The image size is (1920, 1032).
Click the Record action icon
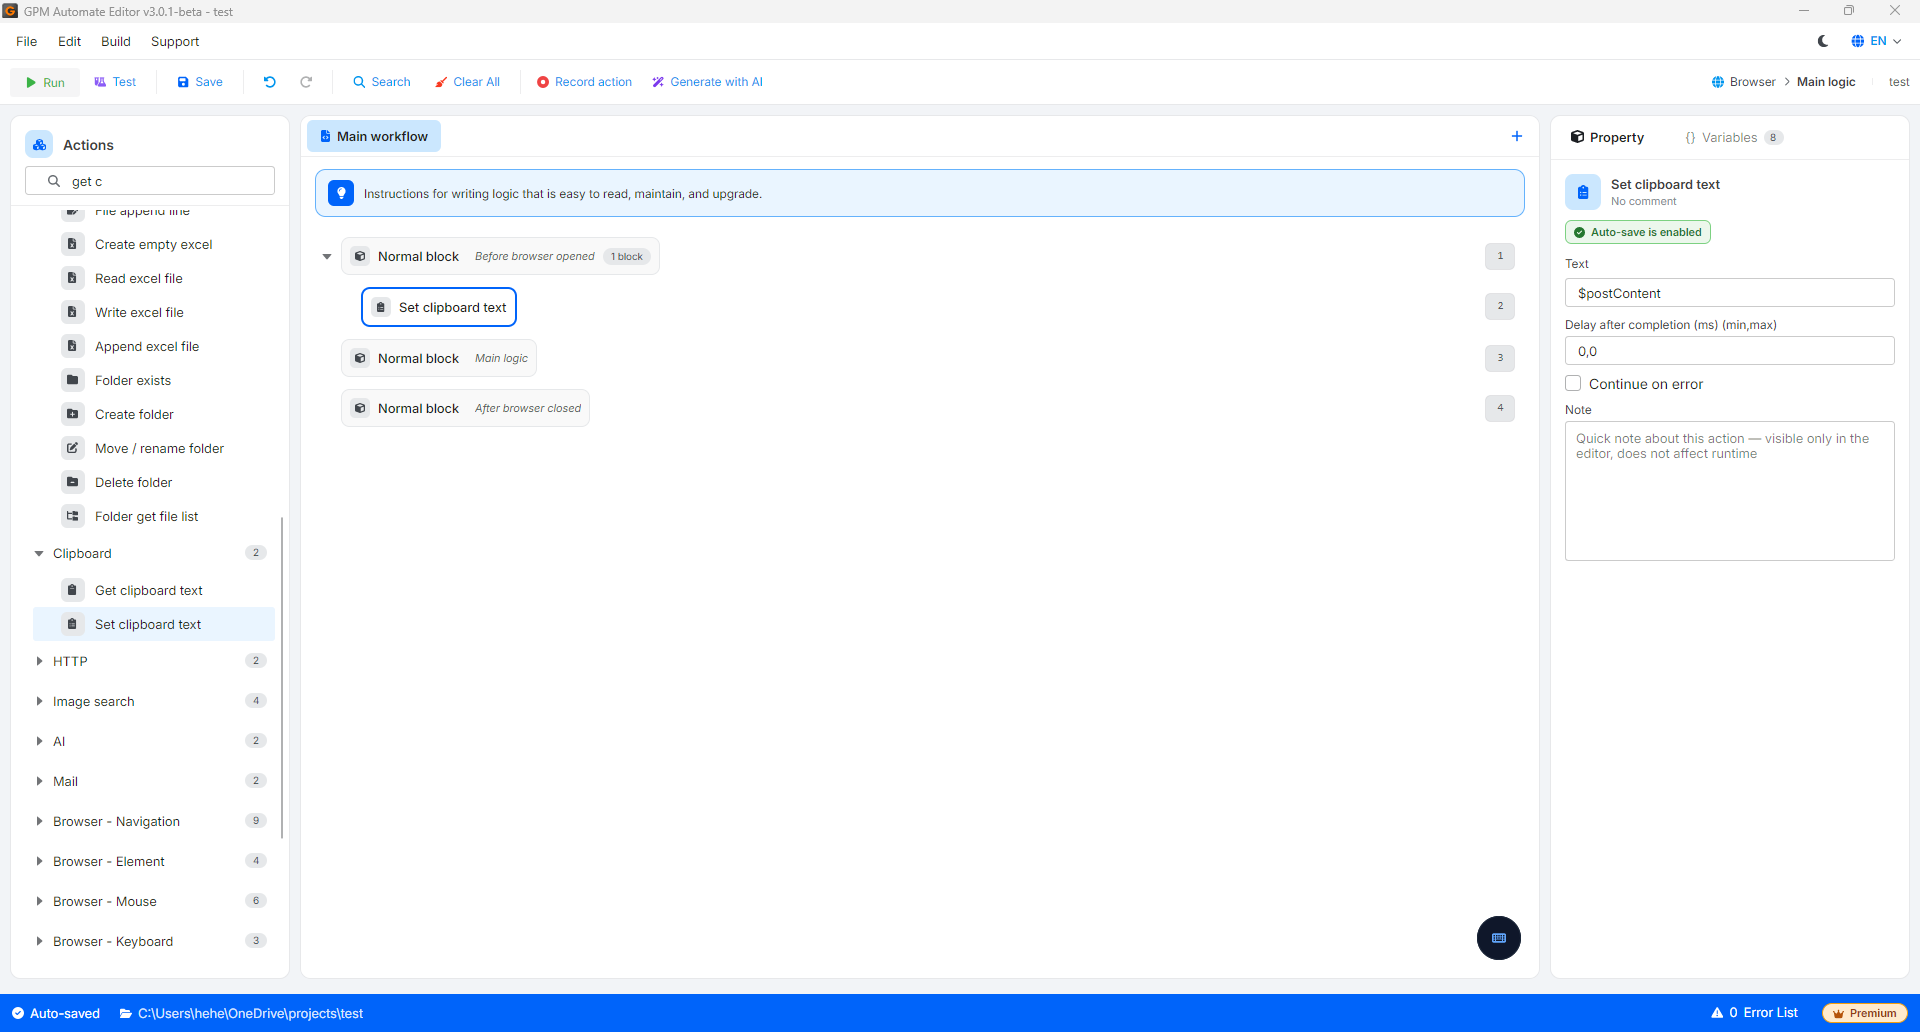(543, 82)
